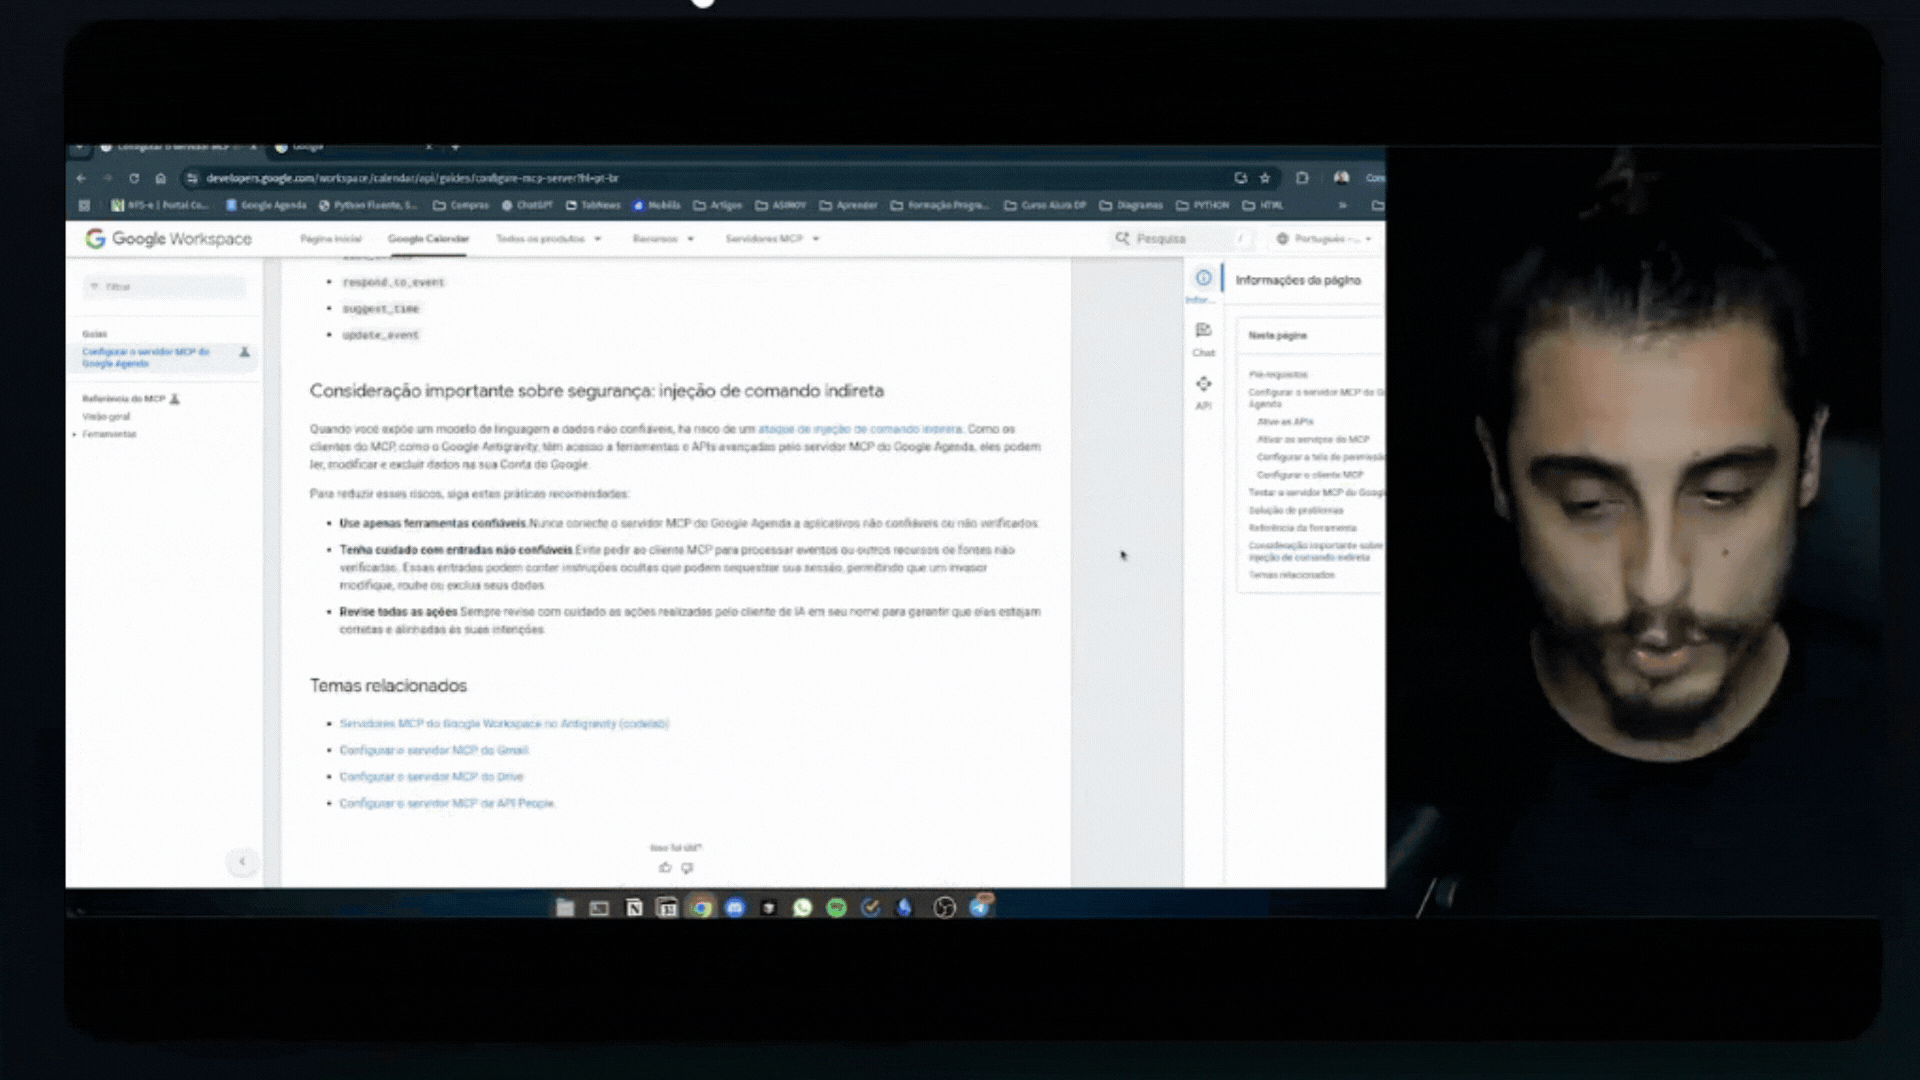Viewport: 1920px width, 1080px height.
Task: Open the calendar app in the taskbar
Action: click(x=667, y=907)
